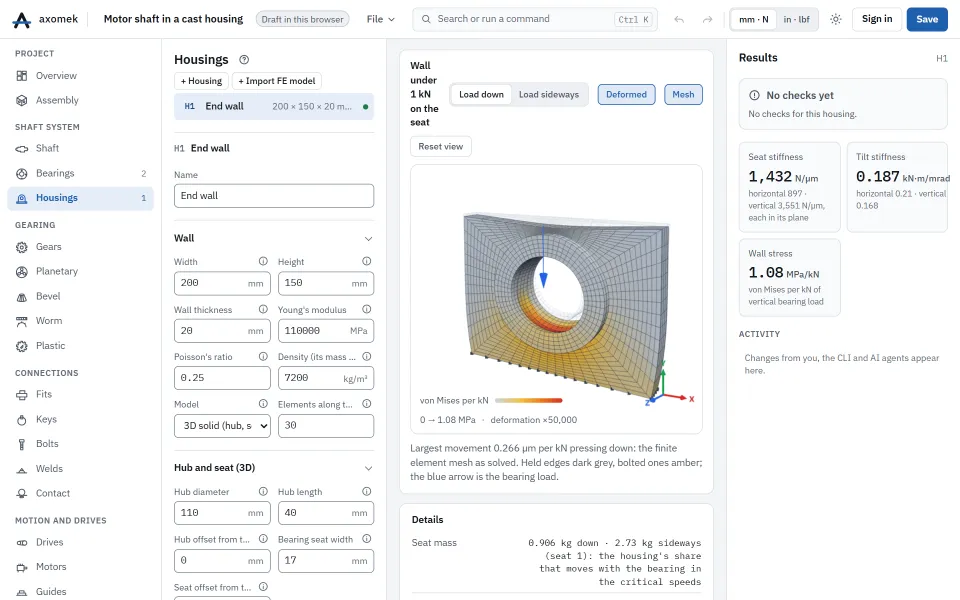Toggle the light/dark theme sun icon
This screenshot has height=600, width=960.
click(836, 19)
